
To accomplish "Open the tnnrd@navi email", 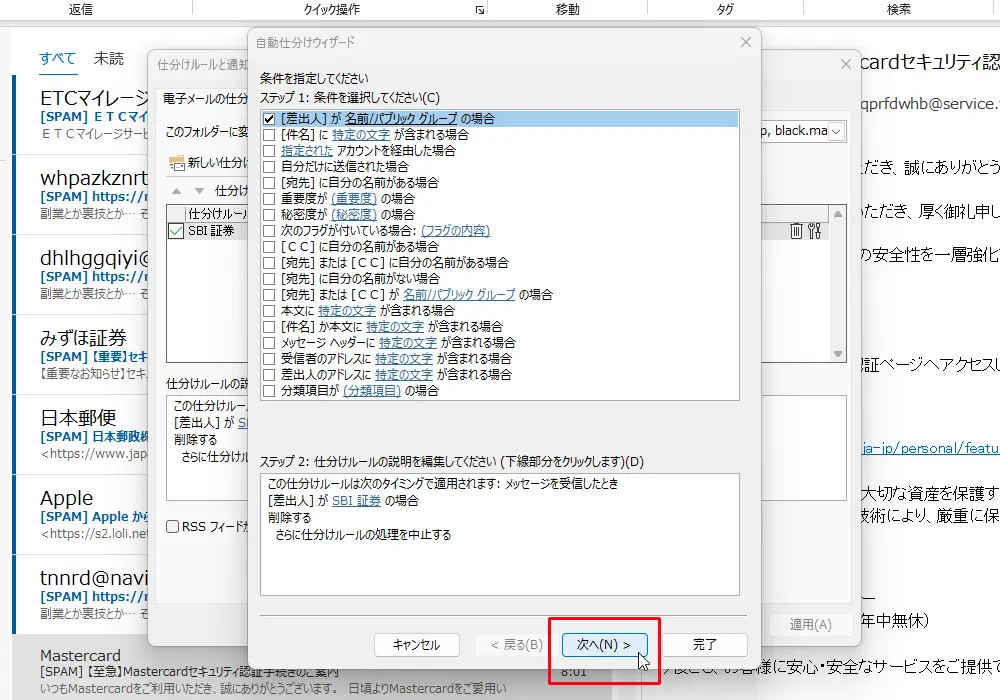I will (81, 594).
